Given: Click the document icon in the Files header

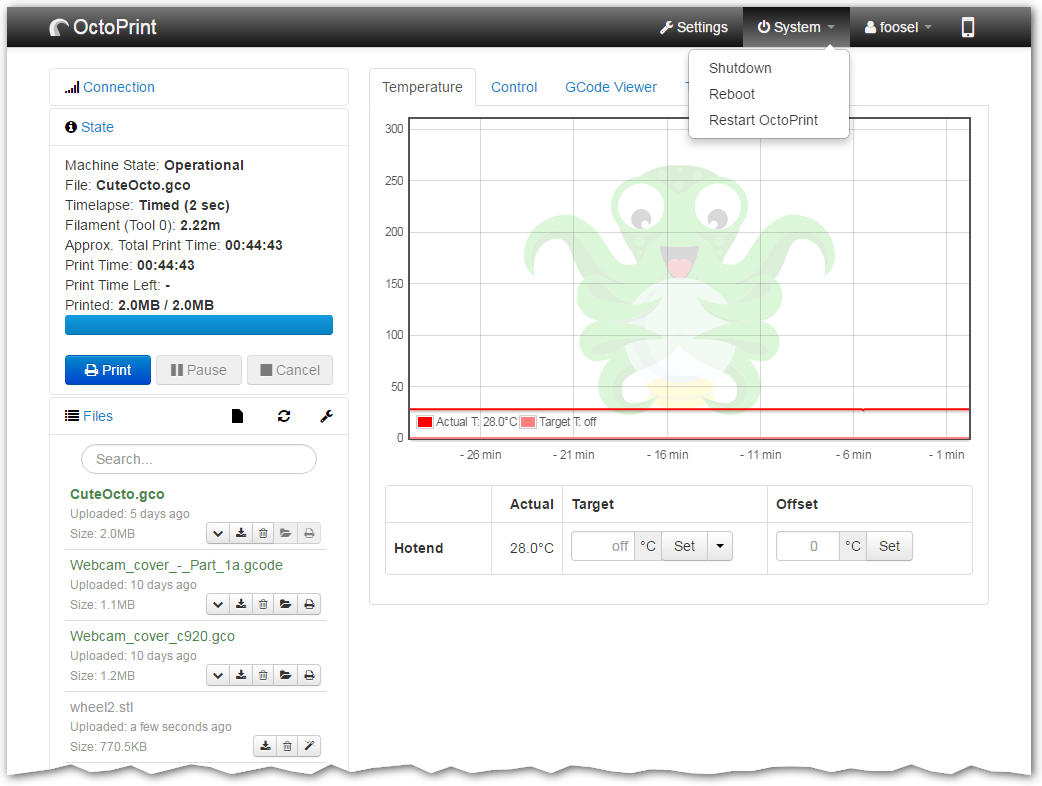Looking at the screenshot, I should (x=237, y=416).
